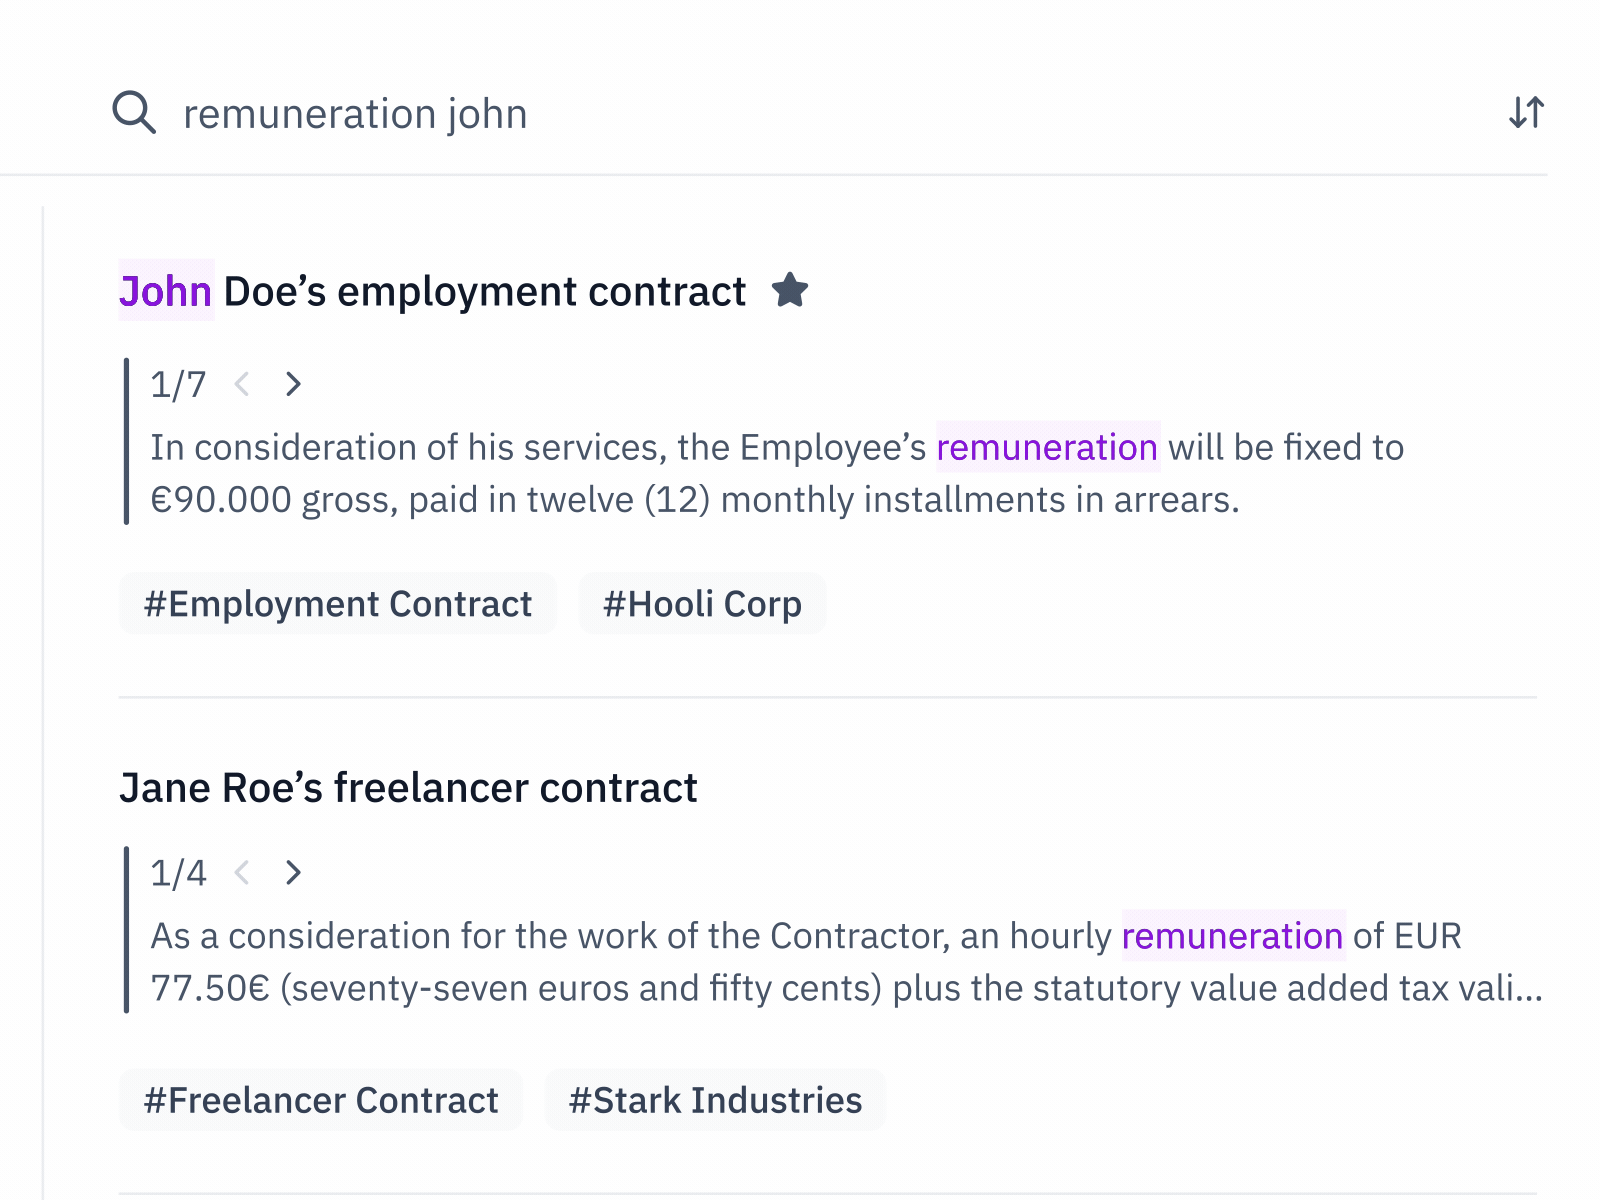This screenshot has width=1600, height=1200.
Task: Click the highlighted 'John' in the title
Action: 166,291
